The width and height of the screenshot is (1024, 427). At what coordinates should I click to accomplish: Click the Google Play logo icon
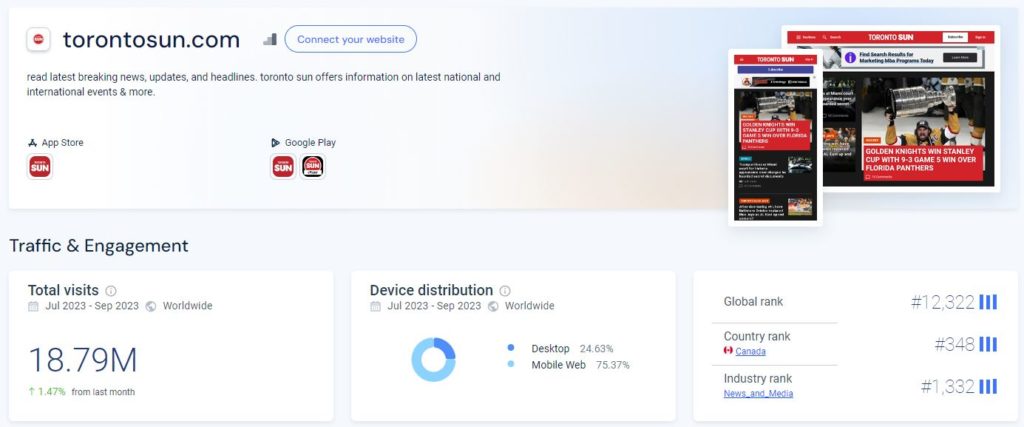coord(276,142)
